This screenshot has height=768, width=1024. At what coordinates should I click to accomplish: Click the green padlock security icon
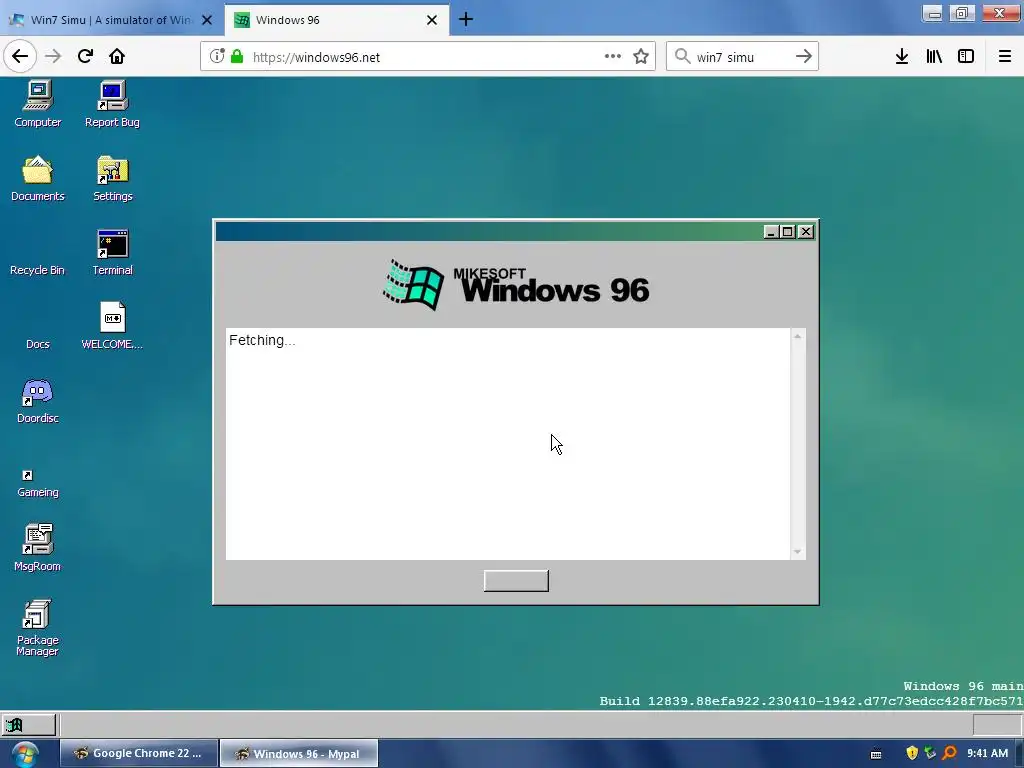237,56
